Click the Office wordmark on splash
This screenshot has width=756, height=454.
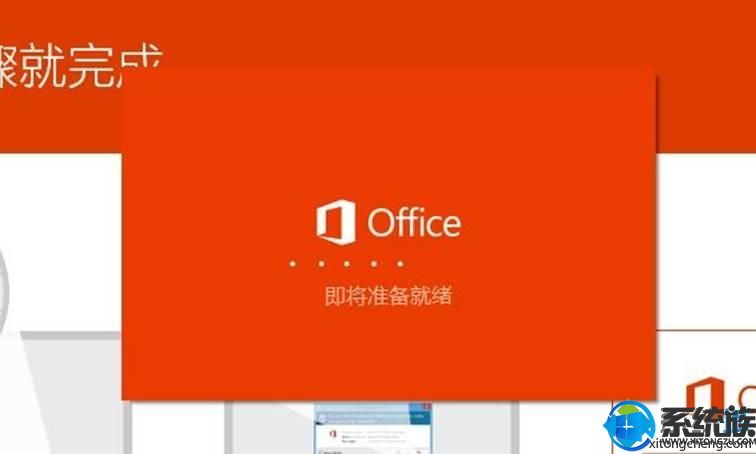[x=414, y=223]
